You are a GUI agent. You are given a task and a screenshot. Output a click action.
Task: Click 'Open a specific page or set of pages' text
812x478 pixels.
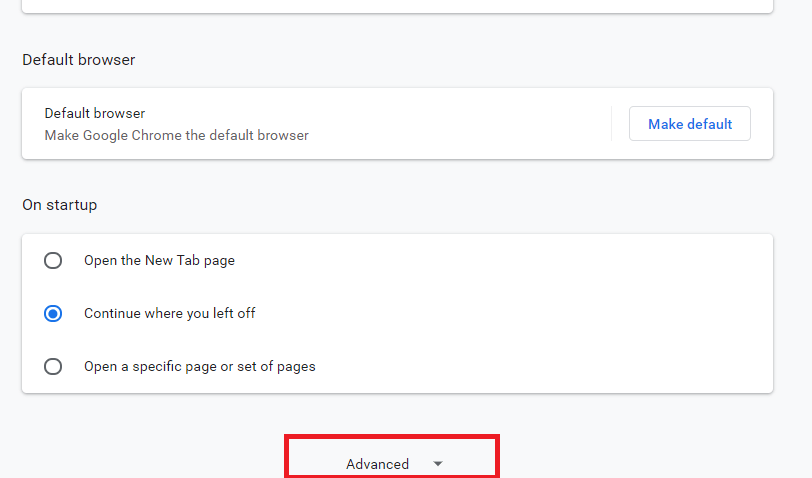pyautogui.click(x=199, y=366)
